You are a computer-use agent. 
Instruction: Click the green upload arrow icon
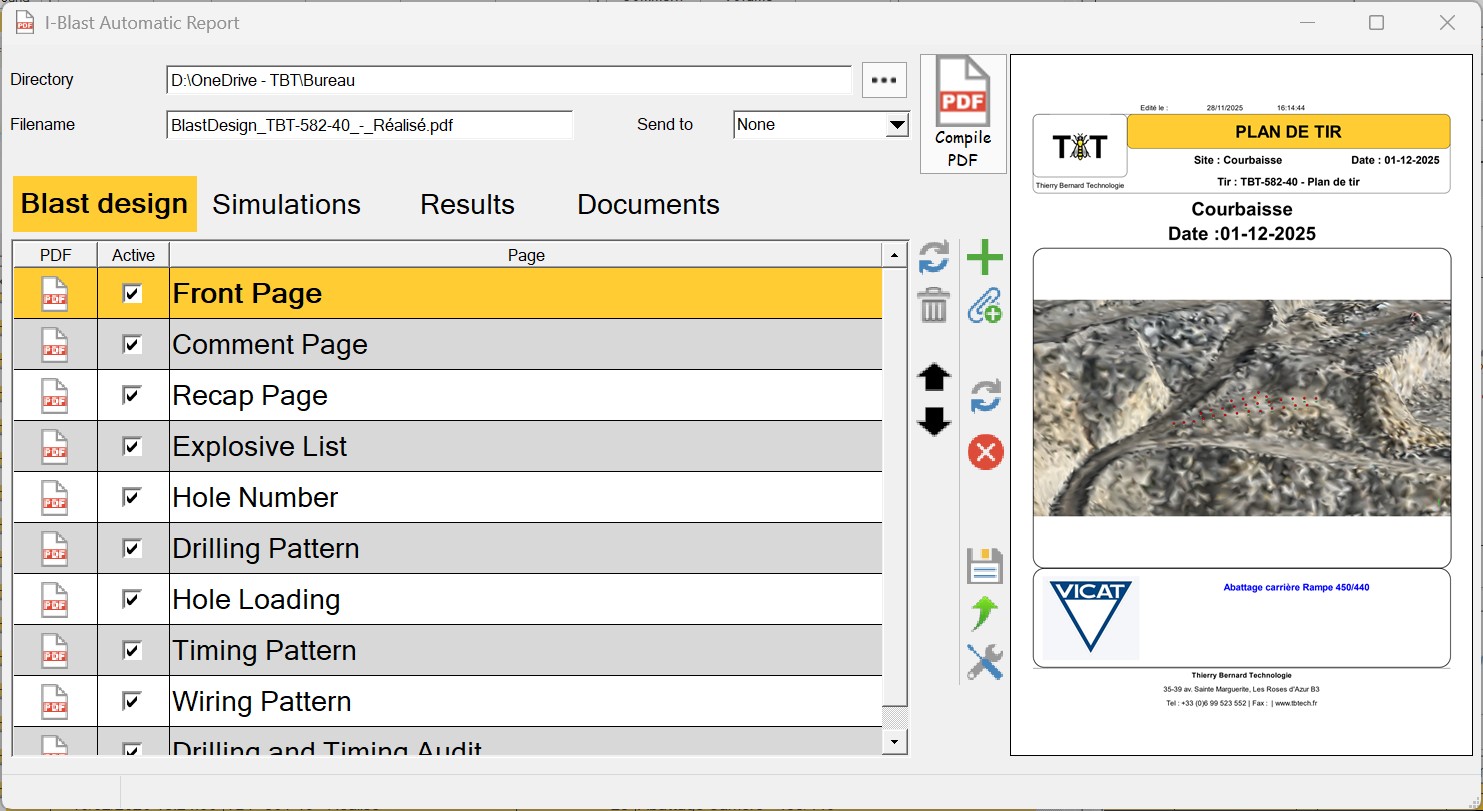(x=985, y=614)
